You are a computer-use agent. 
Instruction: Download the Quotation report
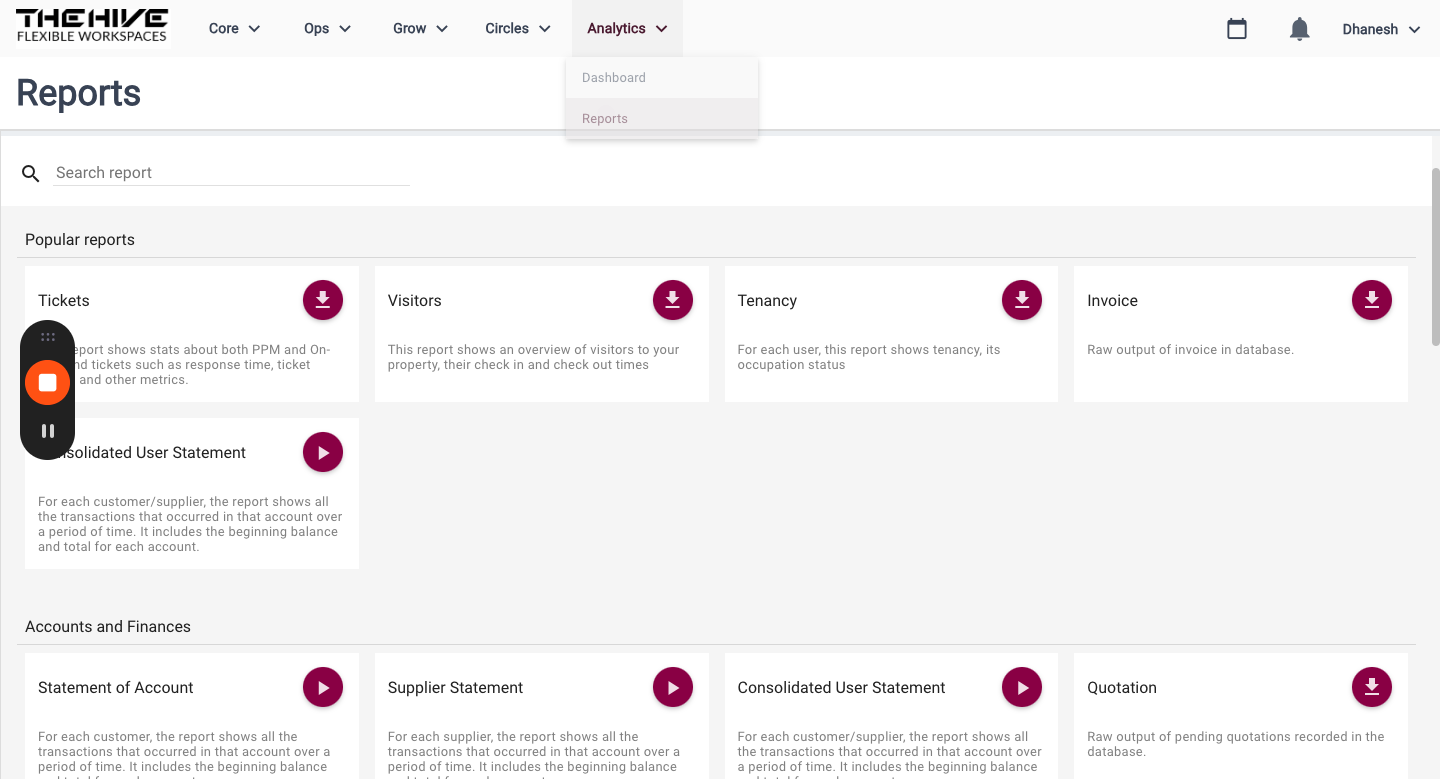click(1372, 687)
